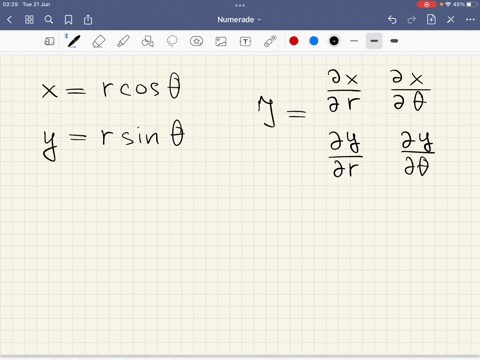This screenshot has height=360, width=480.
Task: Add a new page
Action: 431,19
